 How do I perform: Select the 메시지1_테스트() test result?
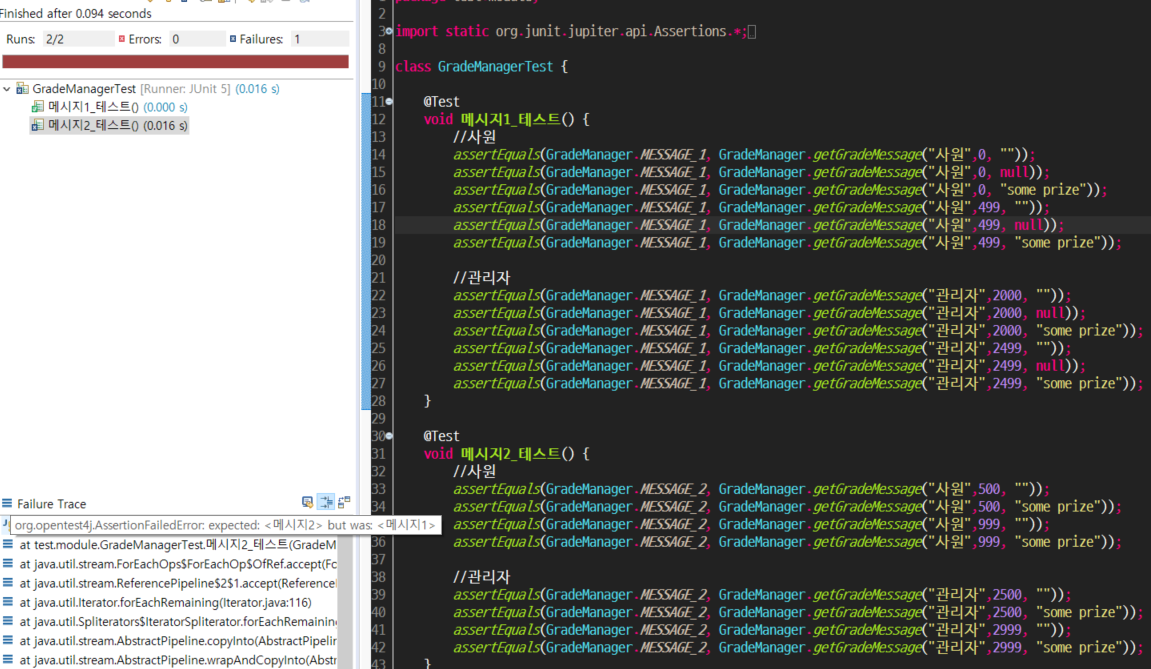pyautogui.click(x=117, y=107)
